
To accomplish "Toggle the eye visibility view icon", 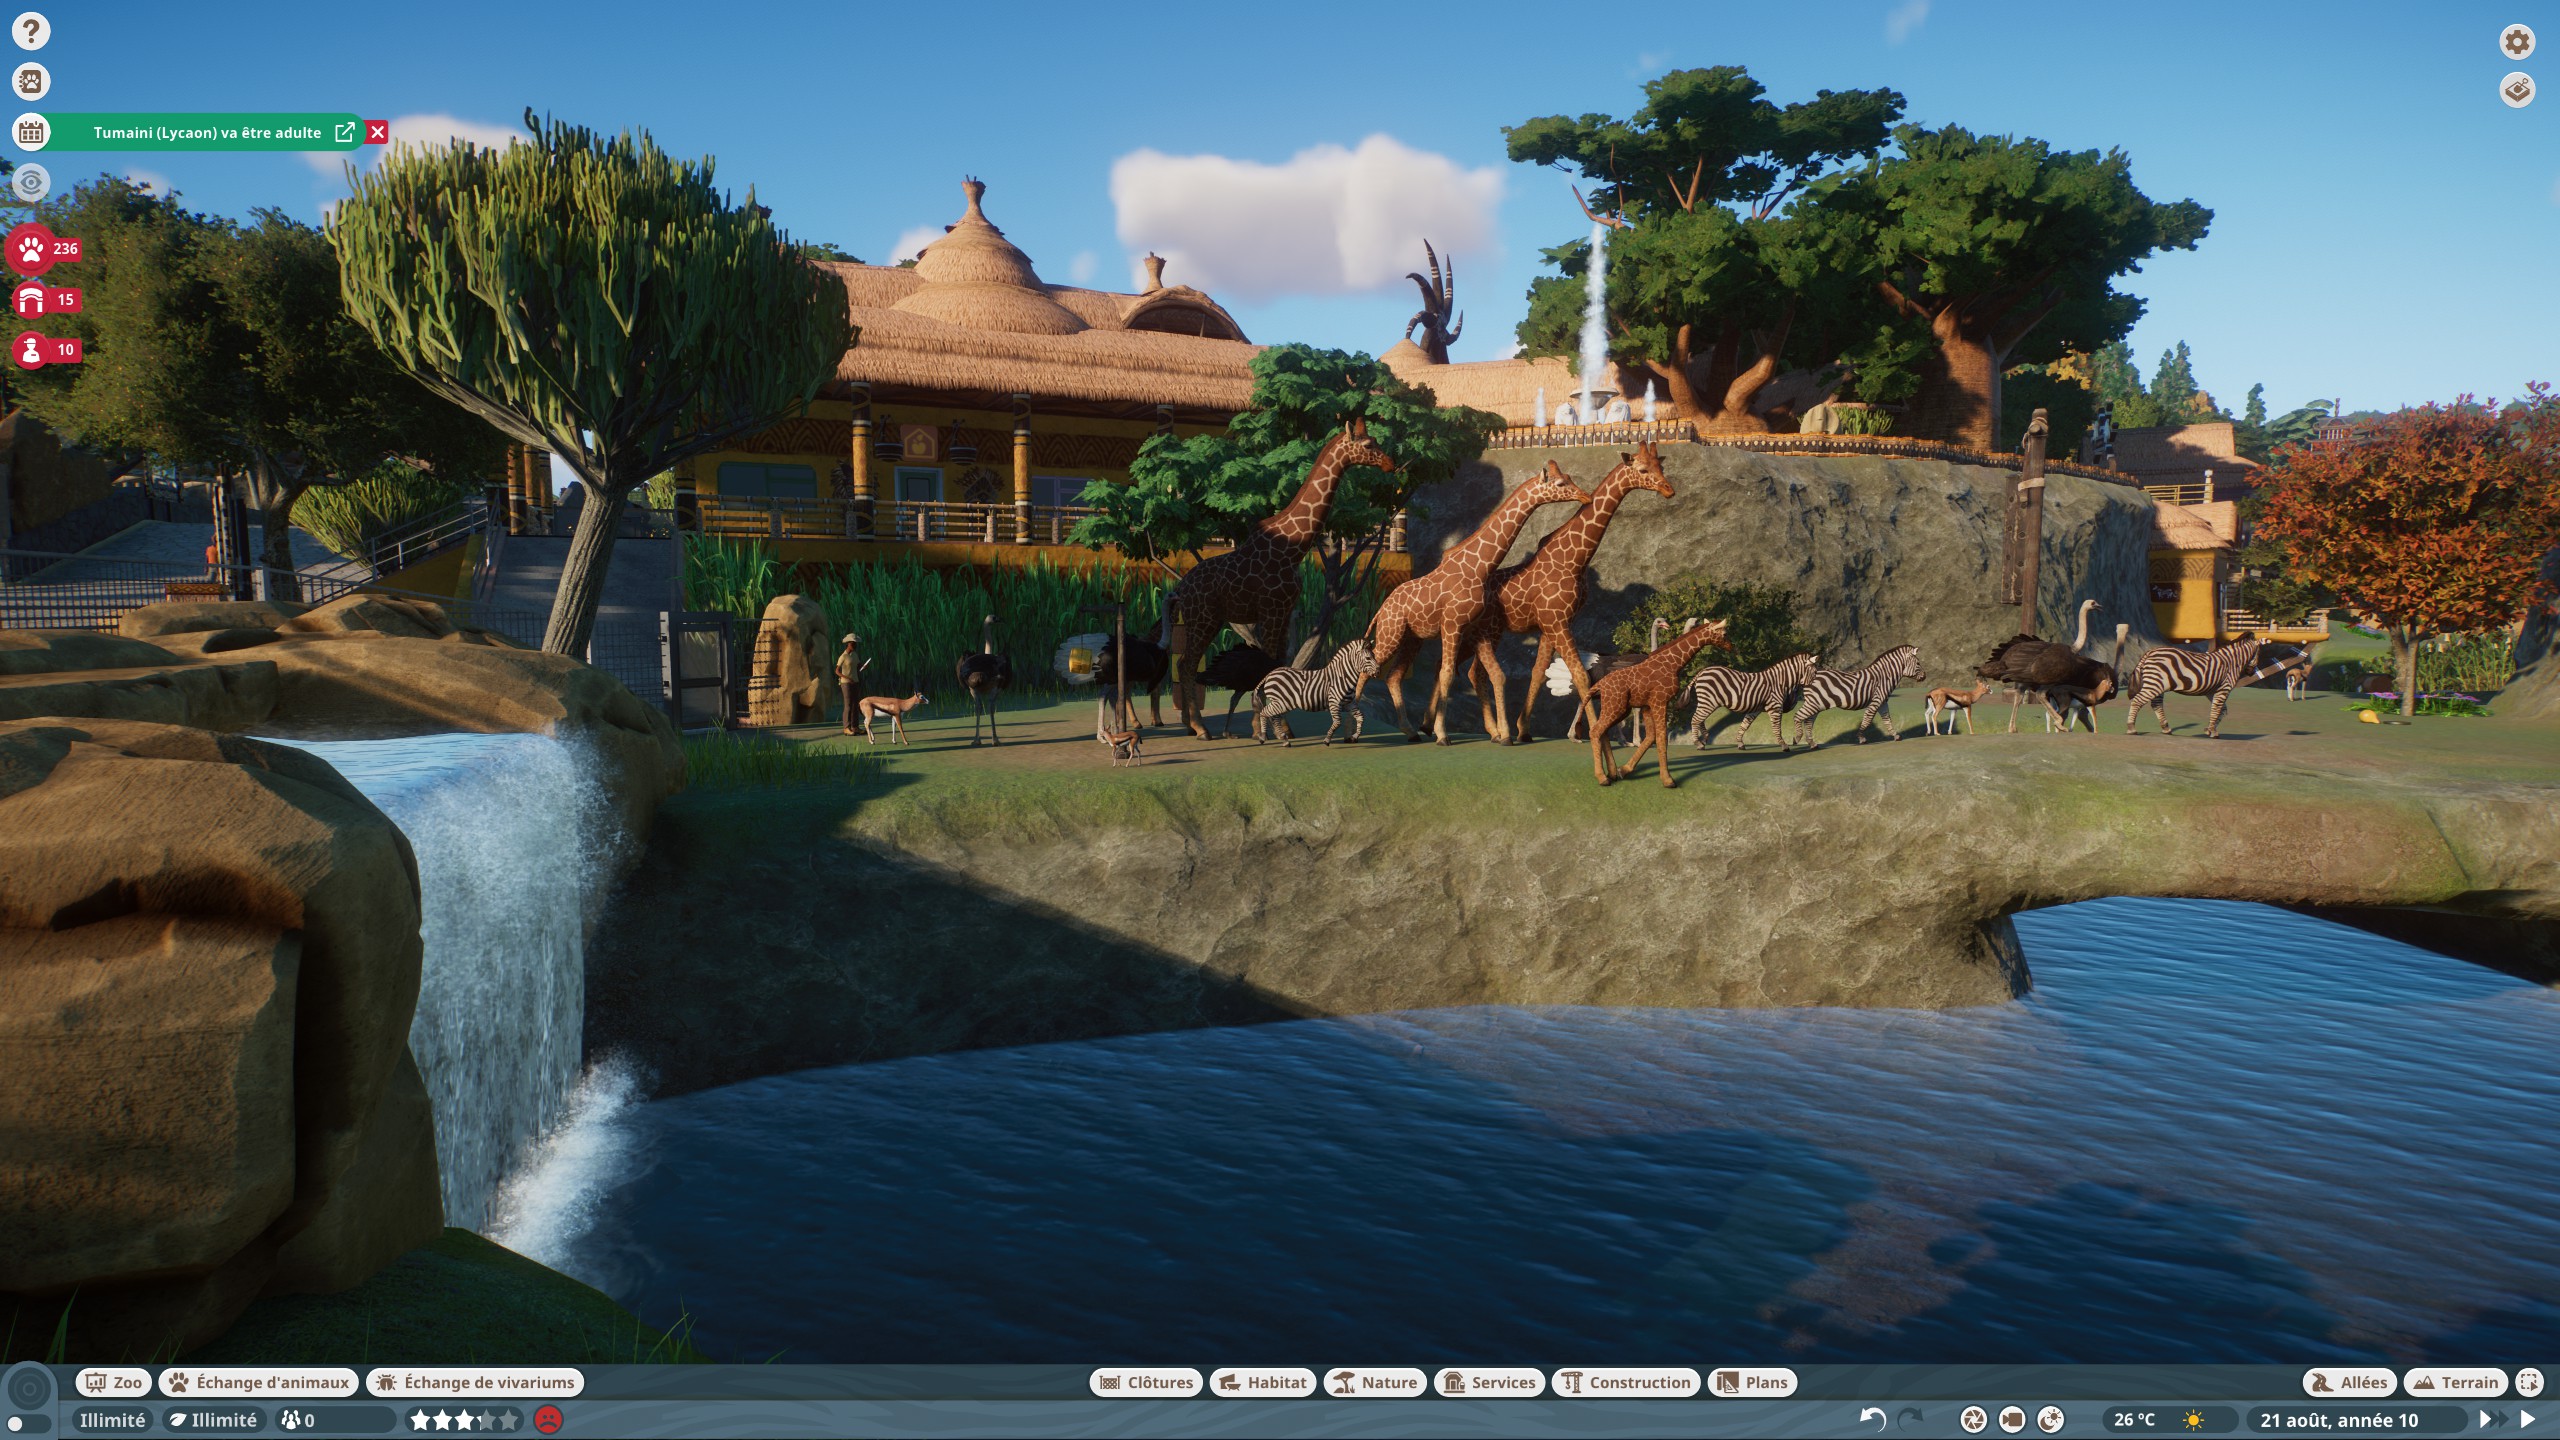I will (31, 182).
